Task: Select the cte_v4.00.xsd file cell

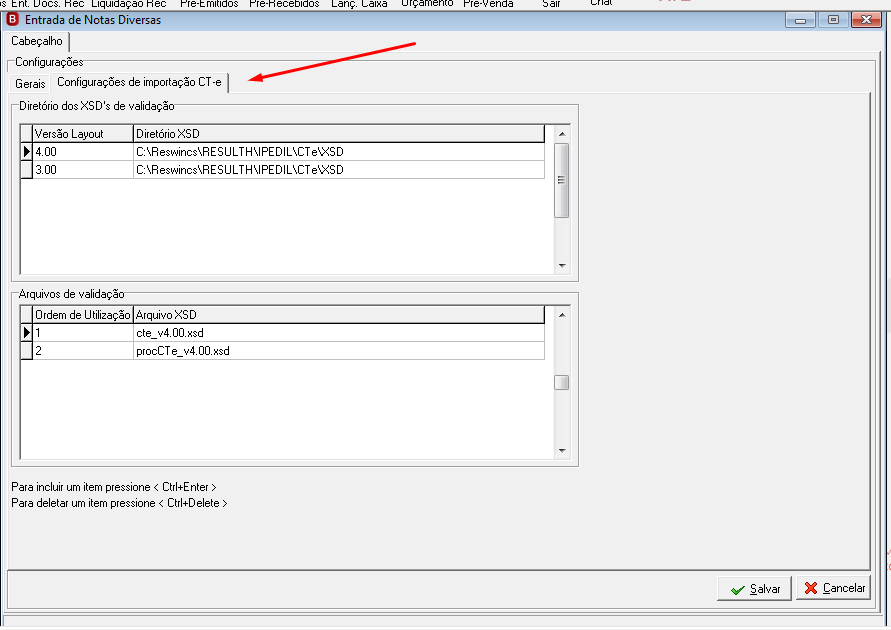Action: coord(339,333)
